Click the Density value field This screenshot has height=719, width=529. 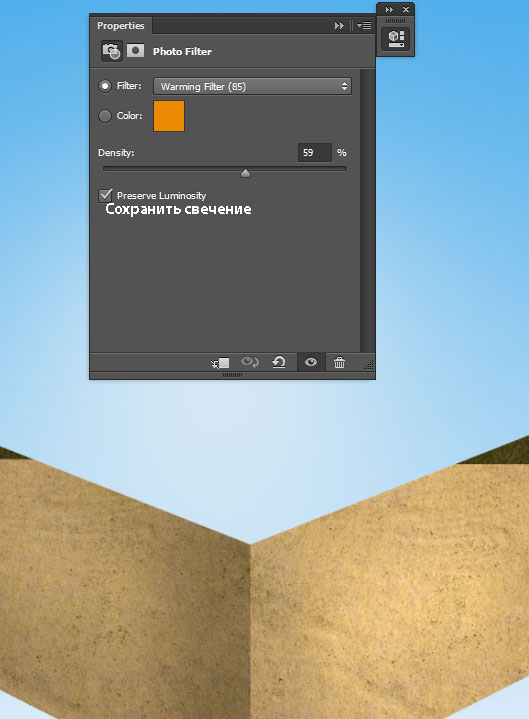[314, 153]
